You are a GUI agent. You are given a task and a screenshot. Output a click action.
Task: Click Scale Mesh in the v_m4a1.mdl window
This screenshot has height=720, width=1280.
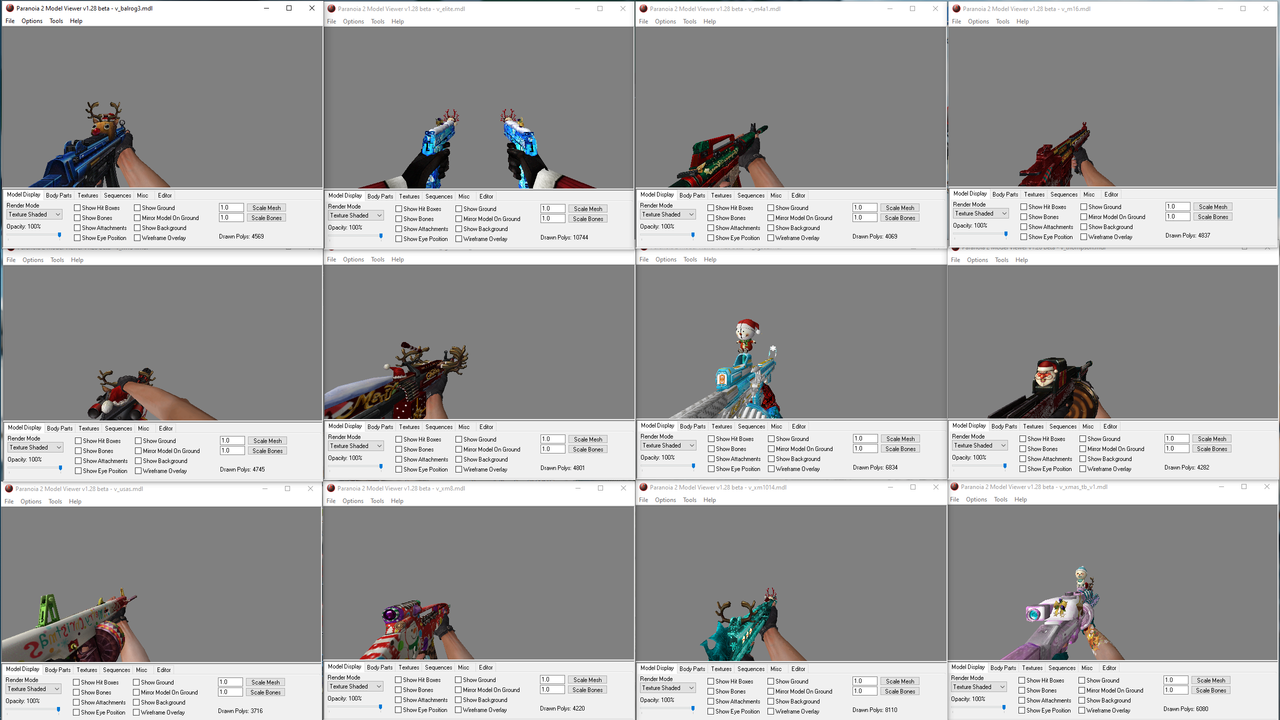pos(900,208)
